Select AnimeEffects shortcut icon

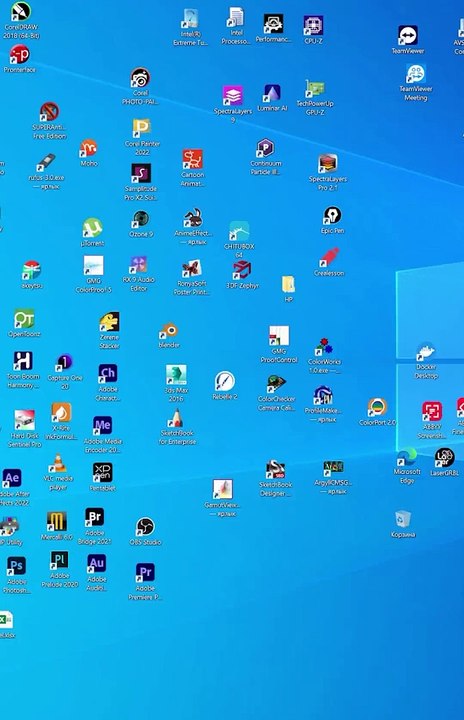click(x=193, y=219)
